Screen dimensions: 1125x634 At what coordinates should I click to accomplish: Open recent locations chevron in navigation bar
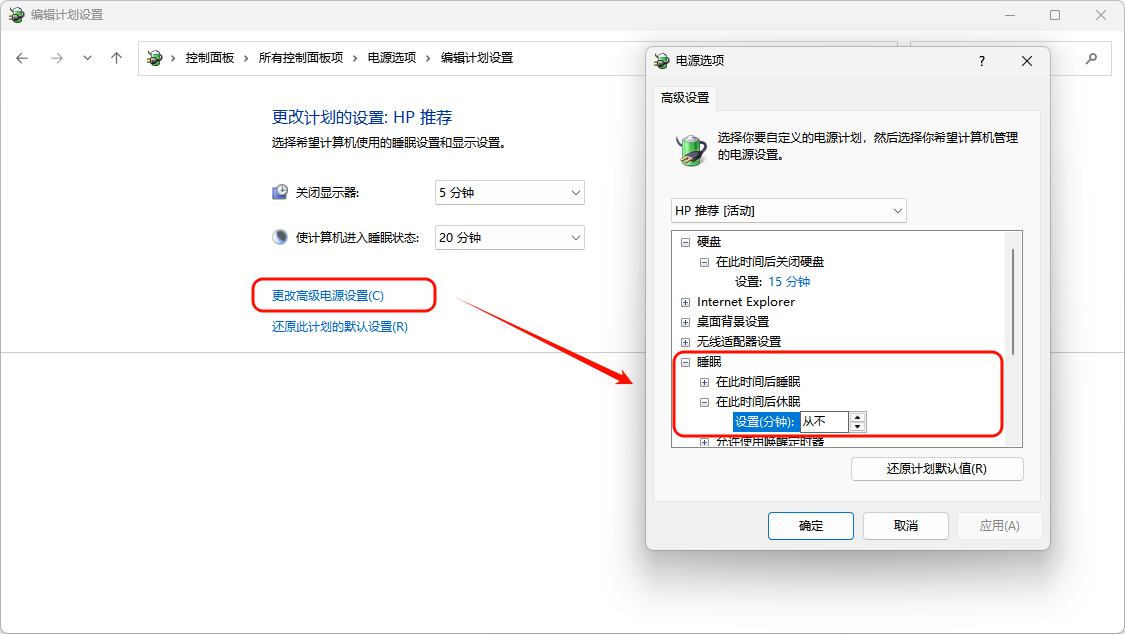pyautogui.click(x=87, y=58)
